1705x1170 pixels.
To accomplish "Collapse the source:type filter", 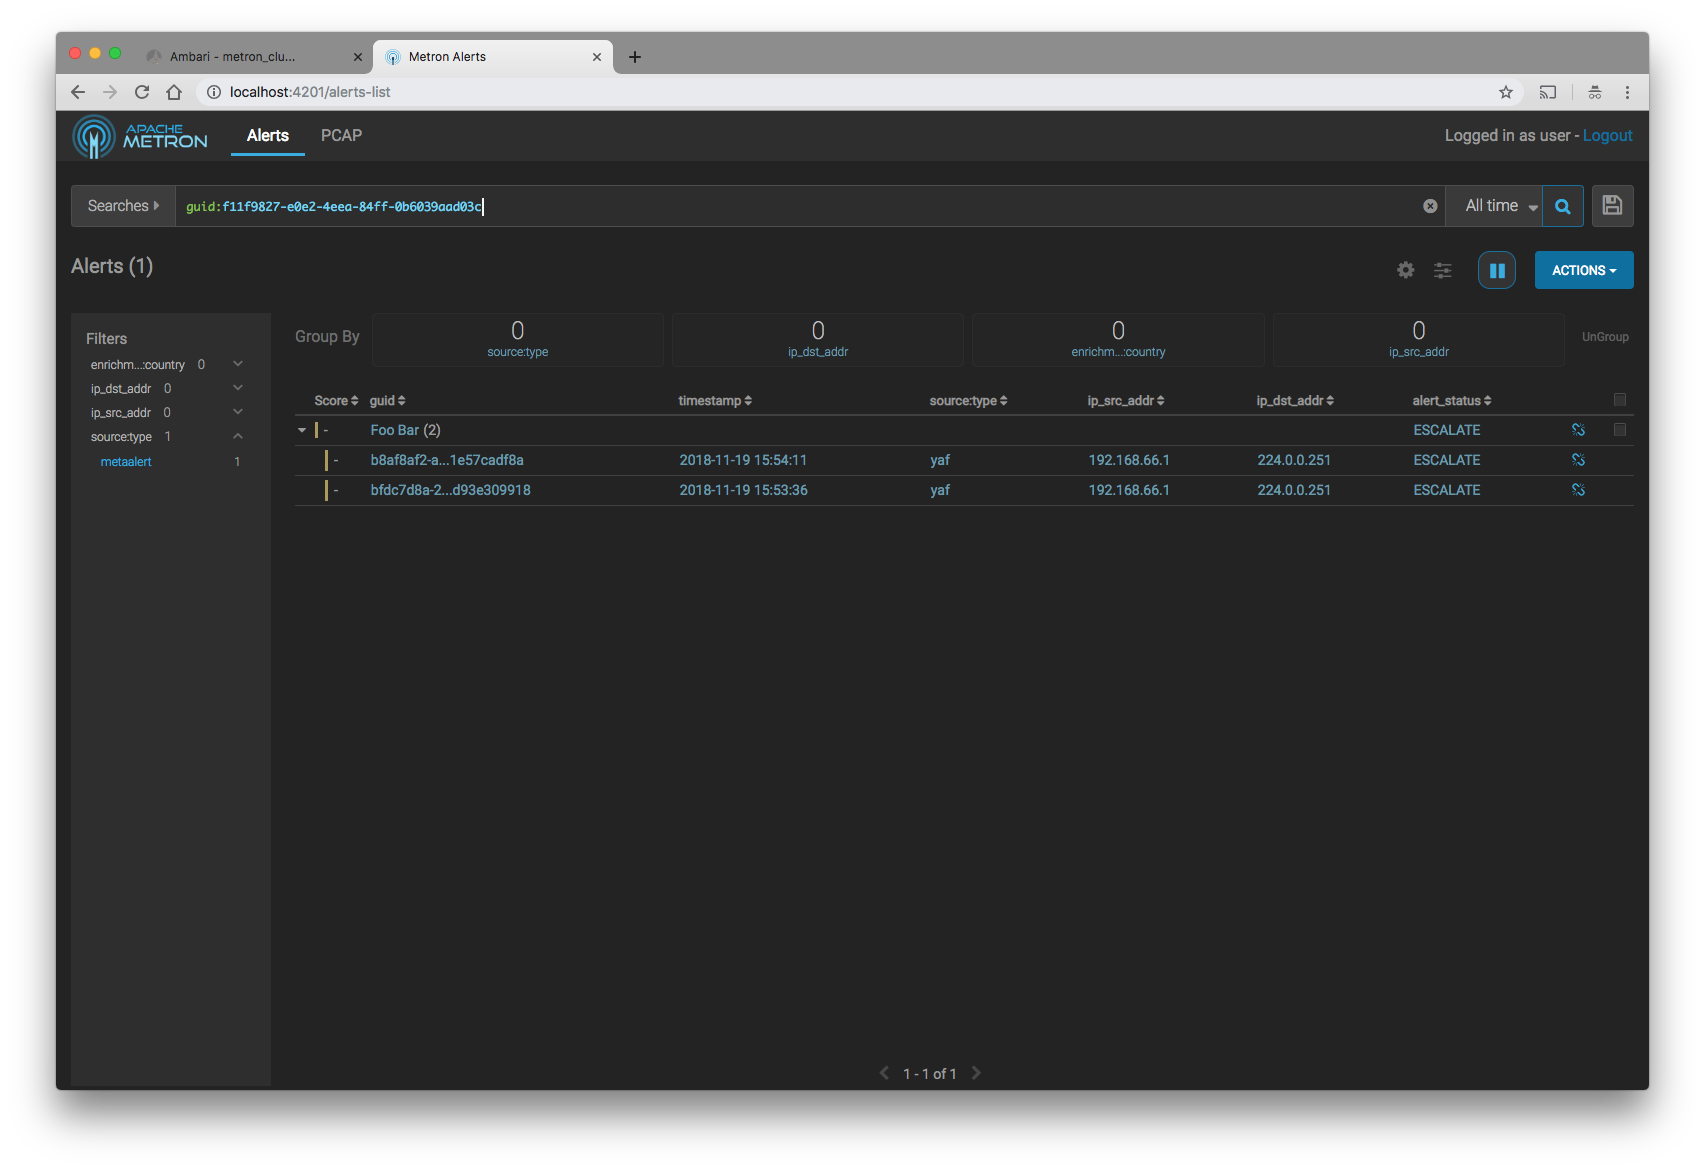I will (238, 436).
